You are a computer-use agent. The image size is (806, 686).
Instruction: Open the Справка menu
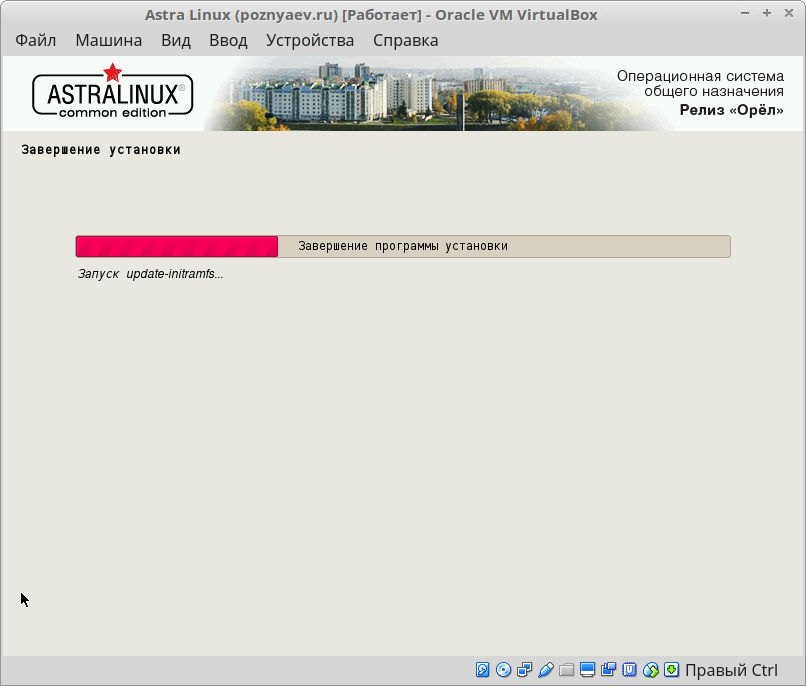tap(406, 40)
